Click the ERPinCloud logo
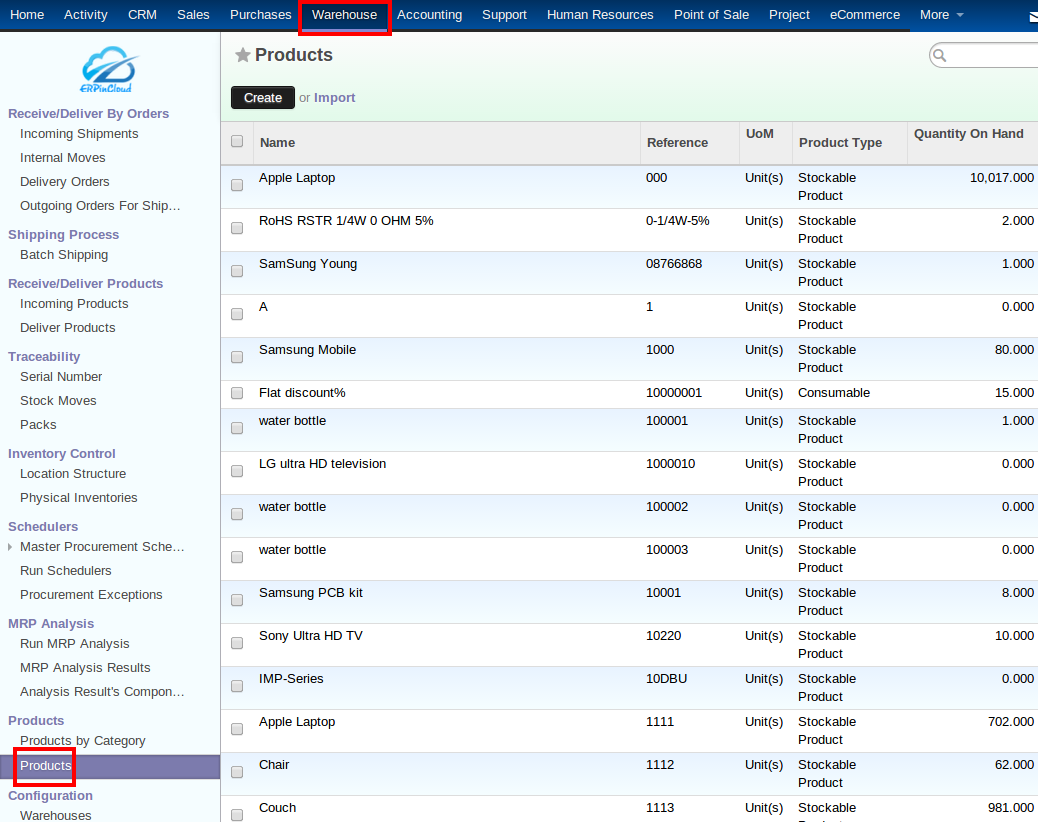This screenshot has height=822, width=1038. coord(109,69)
